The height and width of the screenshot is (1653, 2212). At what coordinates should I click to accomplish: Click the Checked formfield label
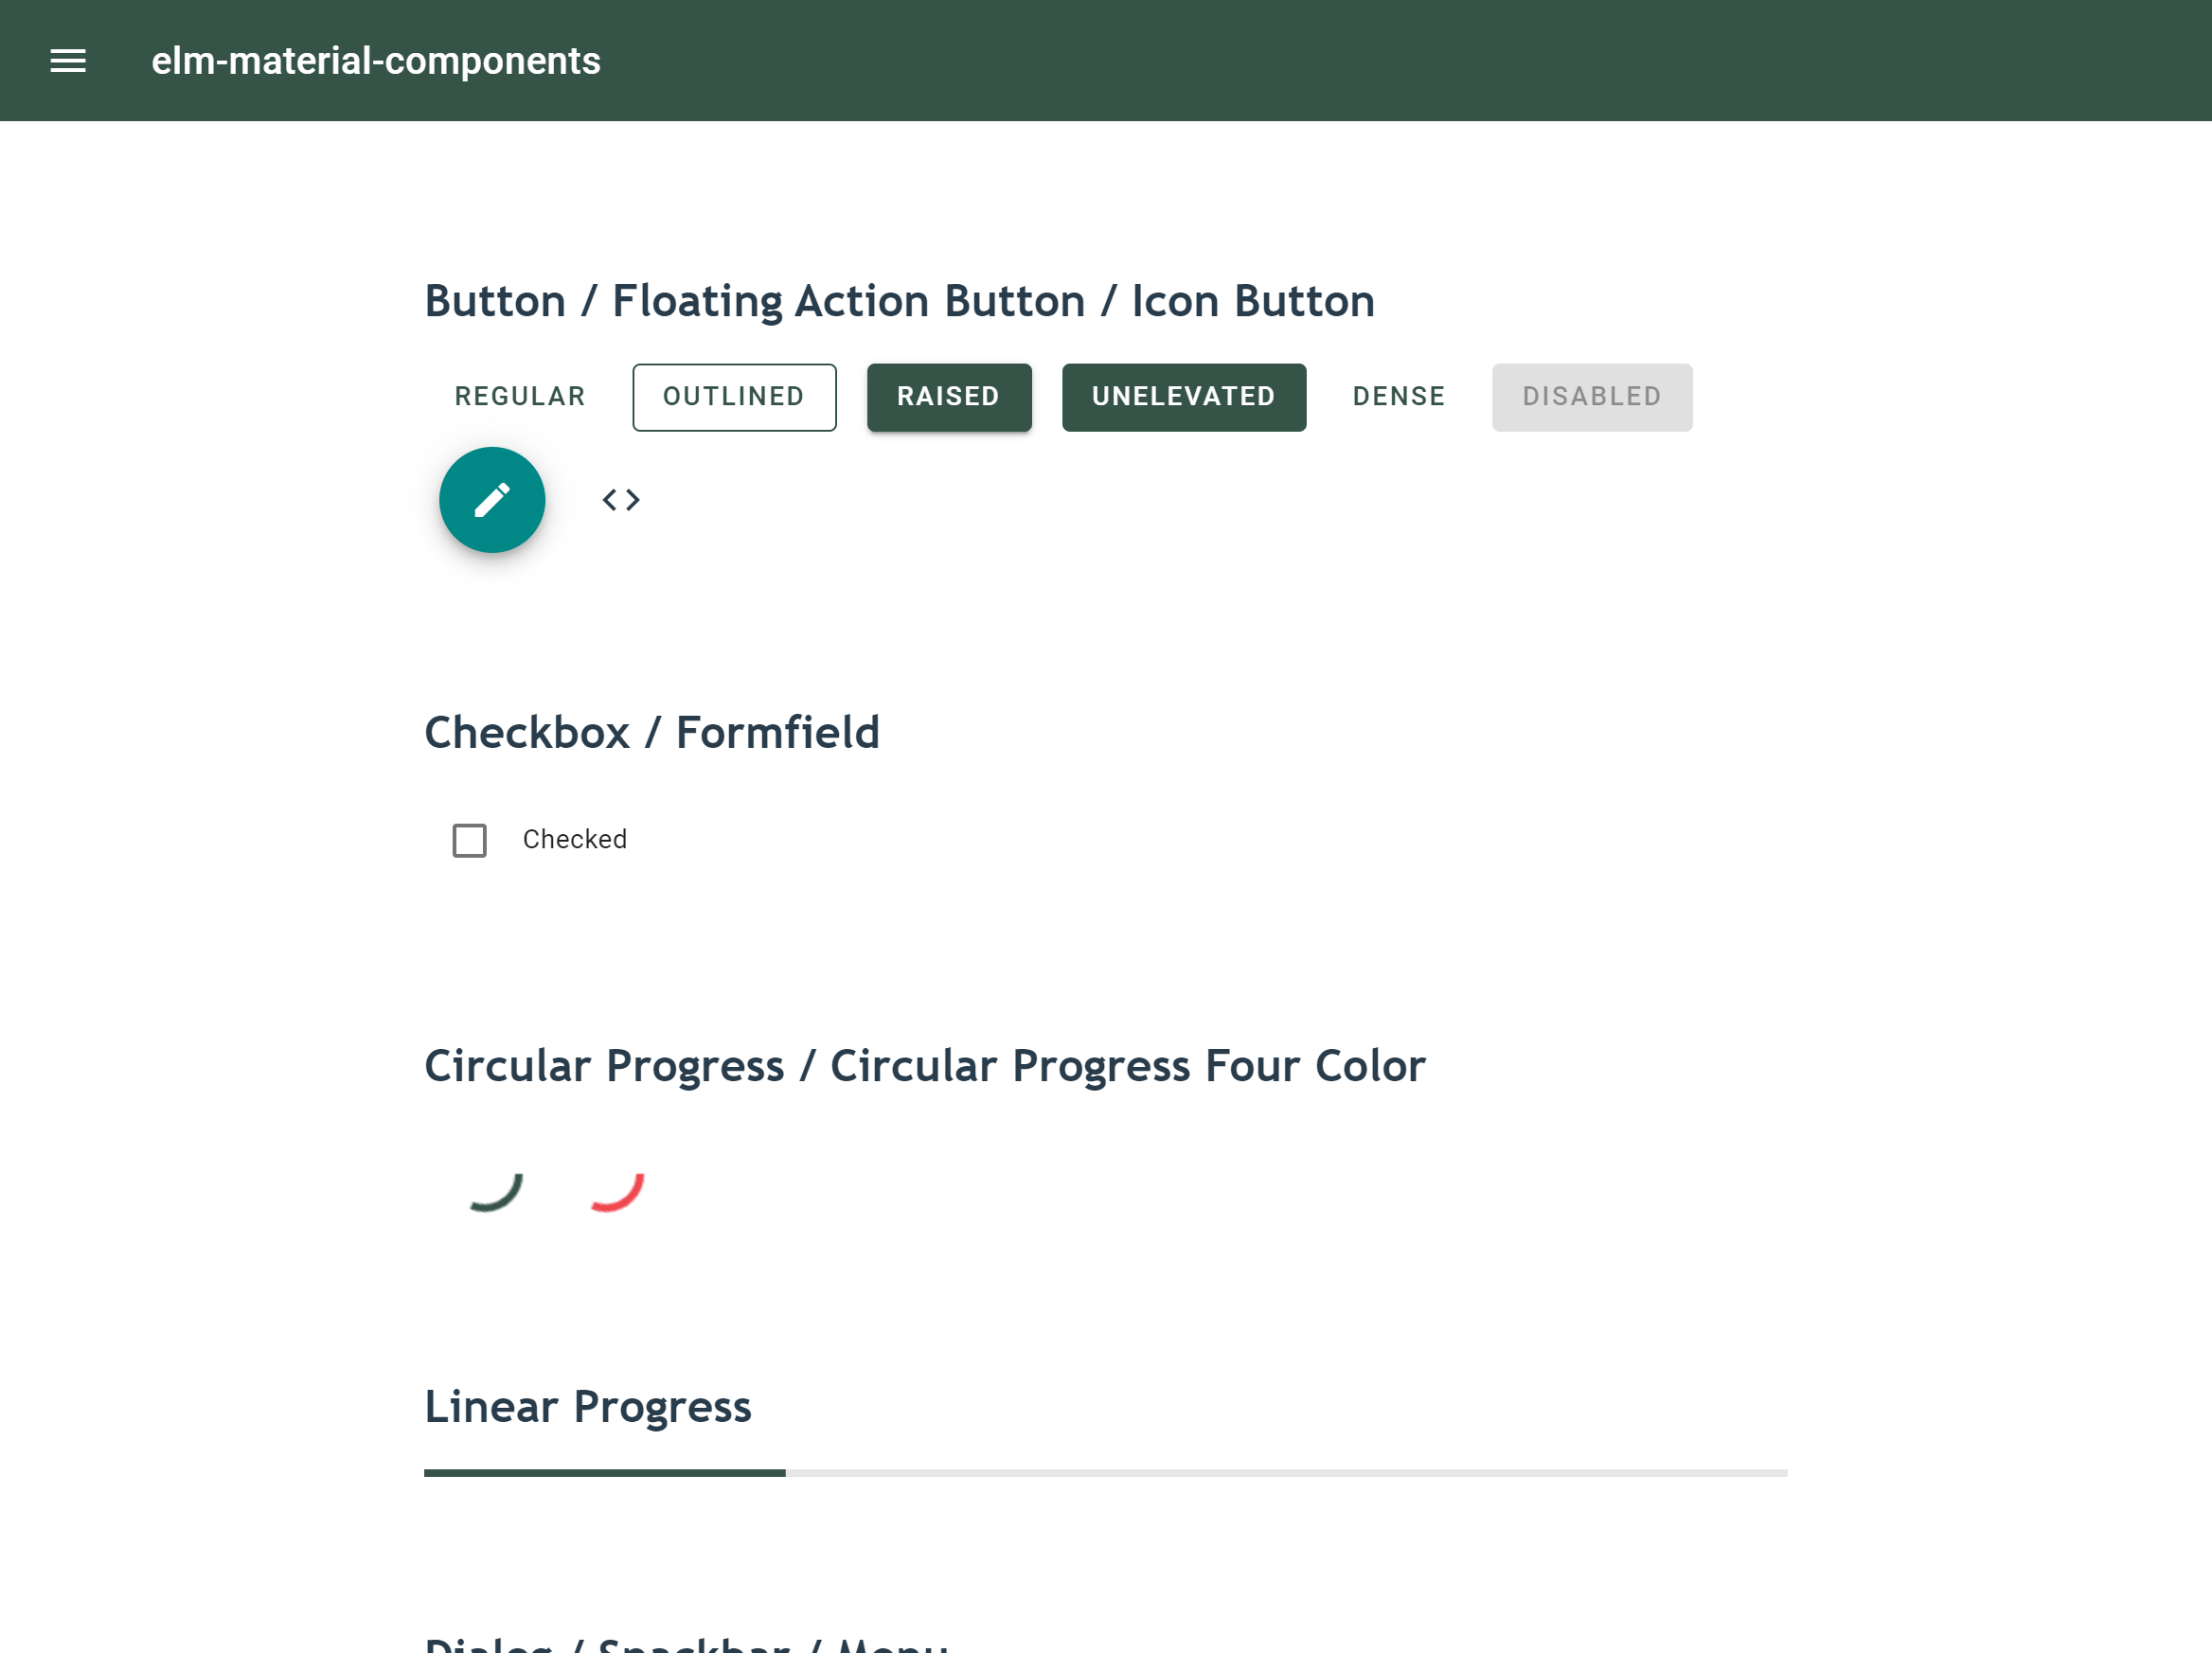(x=575, y=839)
